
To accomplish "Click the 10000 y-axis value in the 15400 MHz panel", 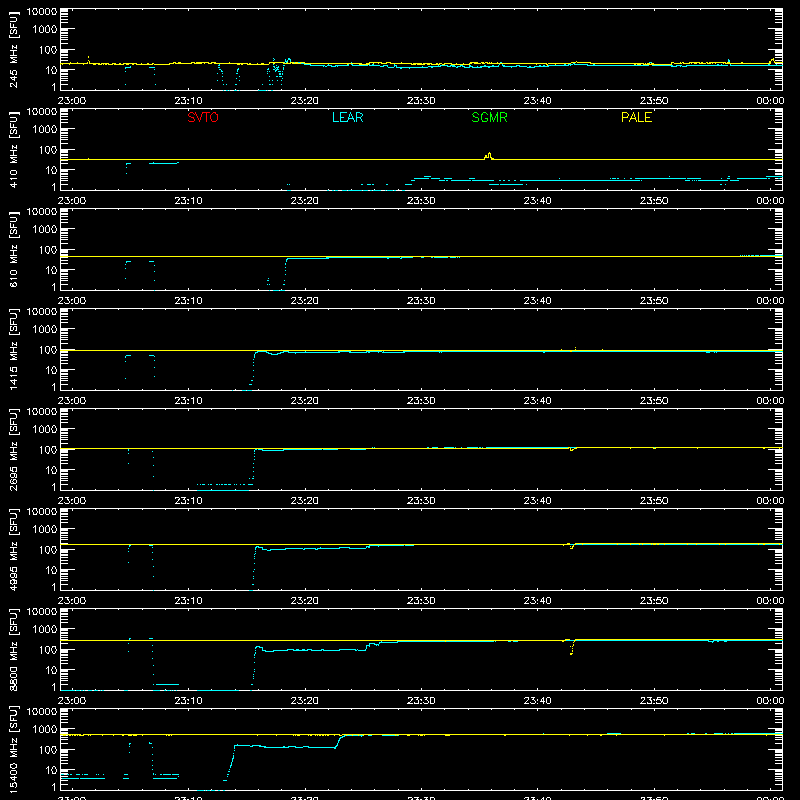I will 42,712.
